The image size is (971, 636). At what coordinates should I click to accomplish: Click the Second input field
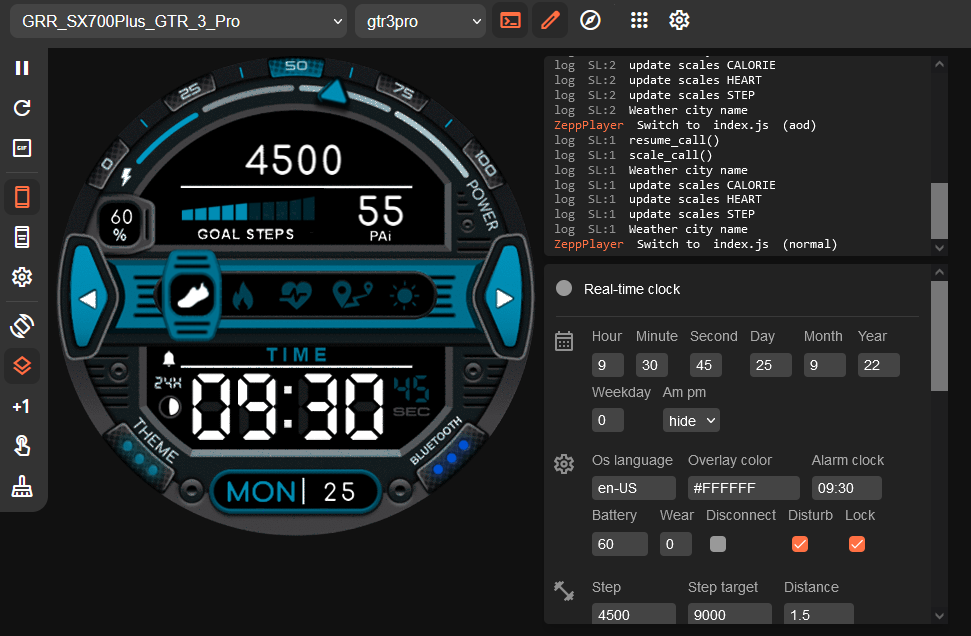706,365
